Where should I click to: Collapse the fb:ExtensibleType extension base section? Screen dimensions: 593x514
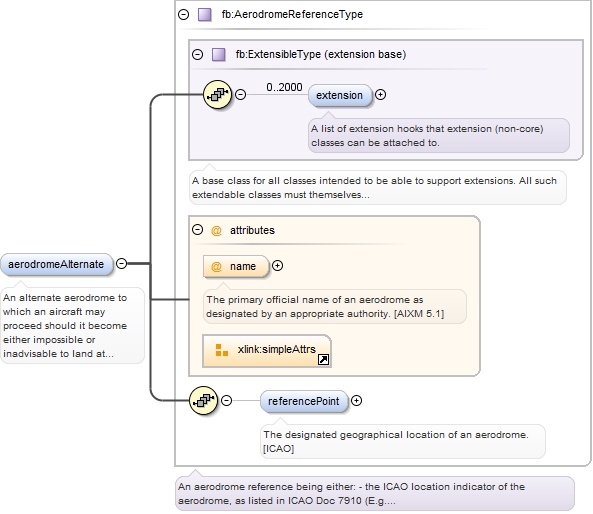pos(197,54)
